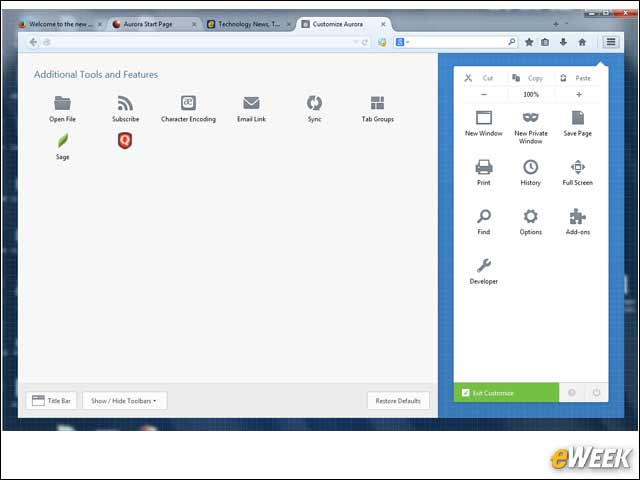The width and height of the screenshot is (640, 480).
Task: Click the Open File folder icon
Action: click(62, 103)
